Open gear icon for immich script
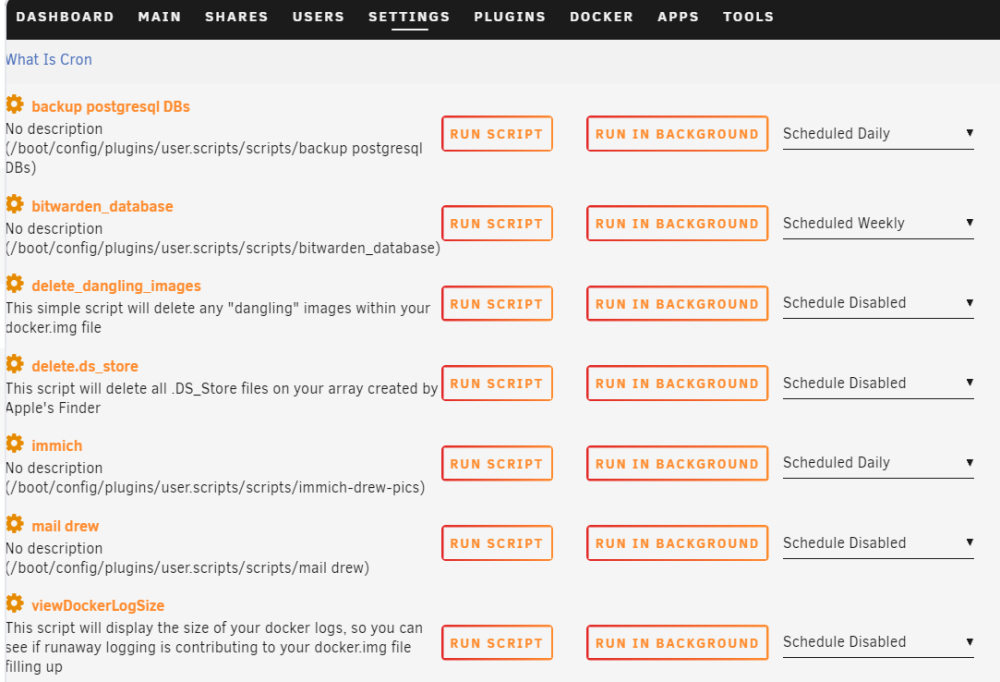This screenshot has width=1000, height=682. click(15, 443)
